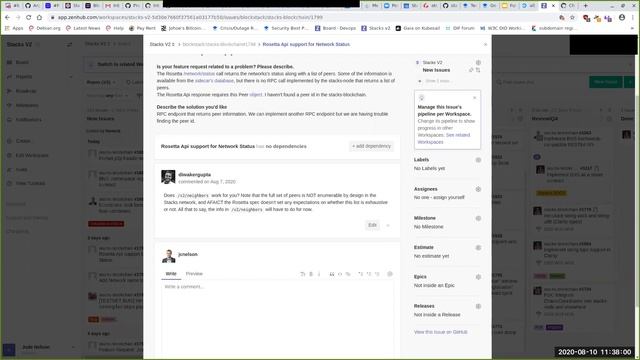Click the Board icon in the left sidebar

click(9, 62)
